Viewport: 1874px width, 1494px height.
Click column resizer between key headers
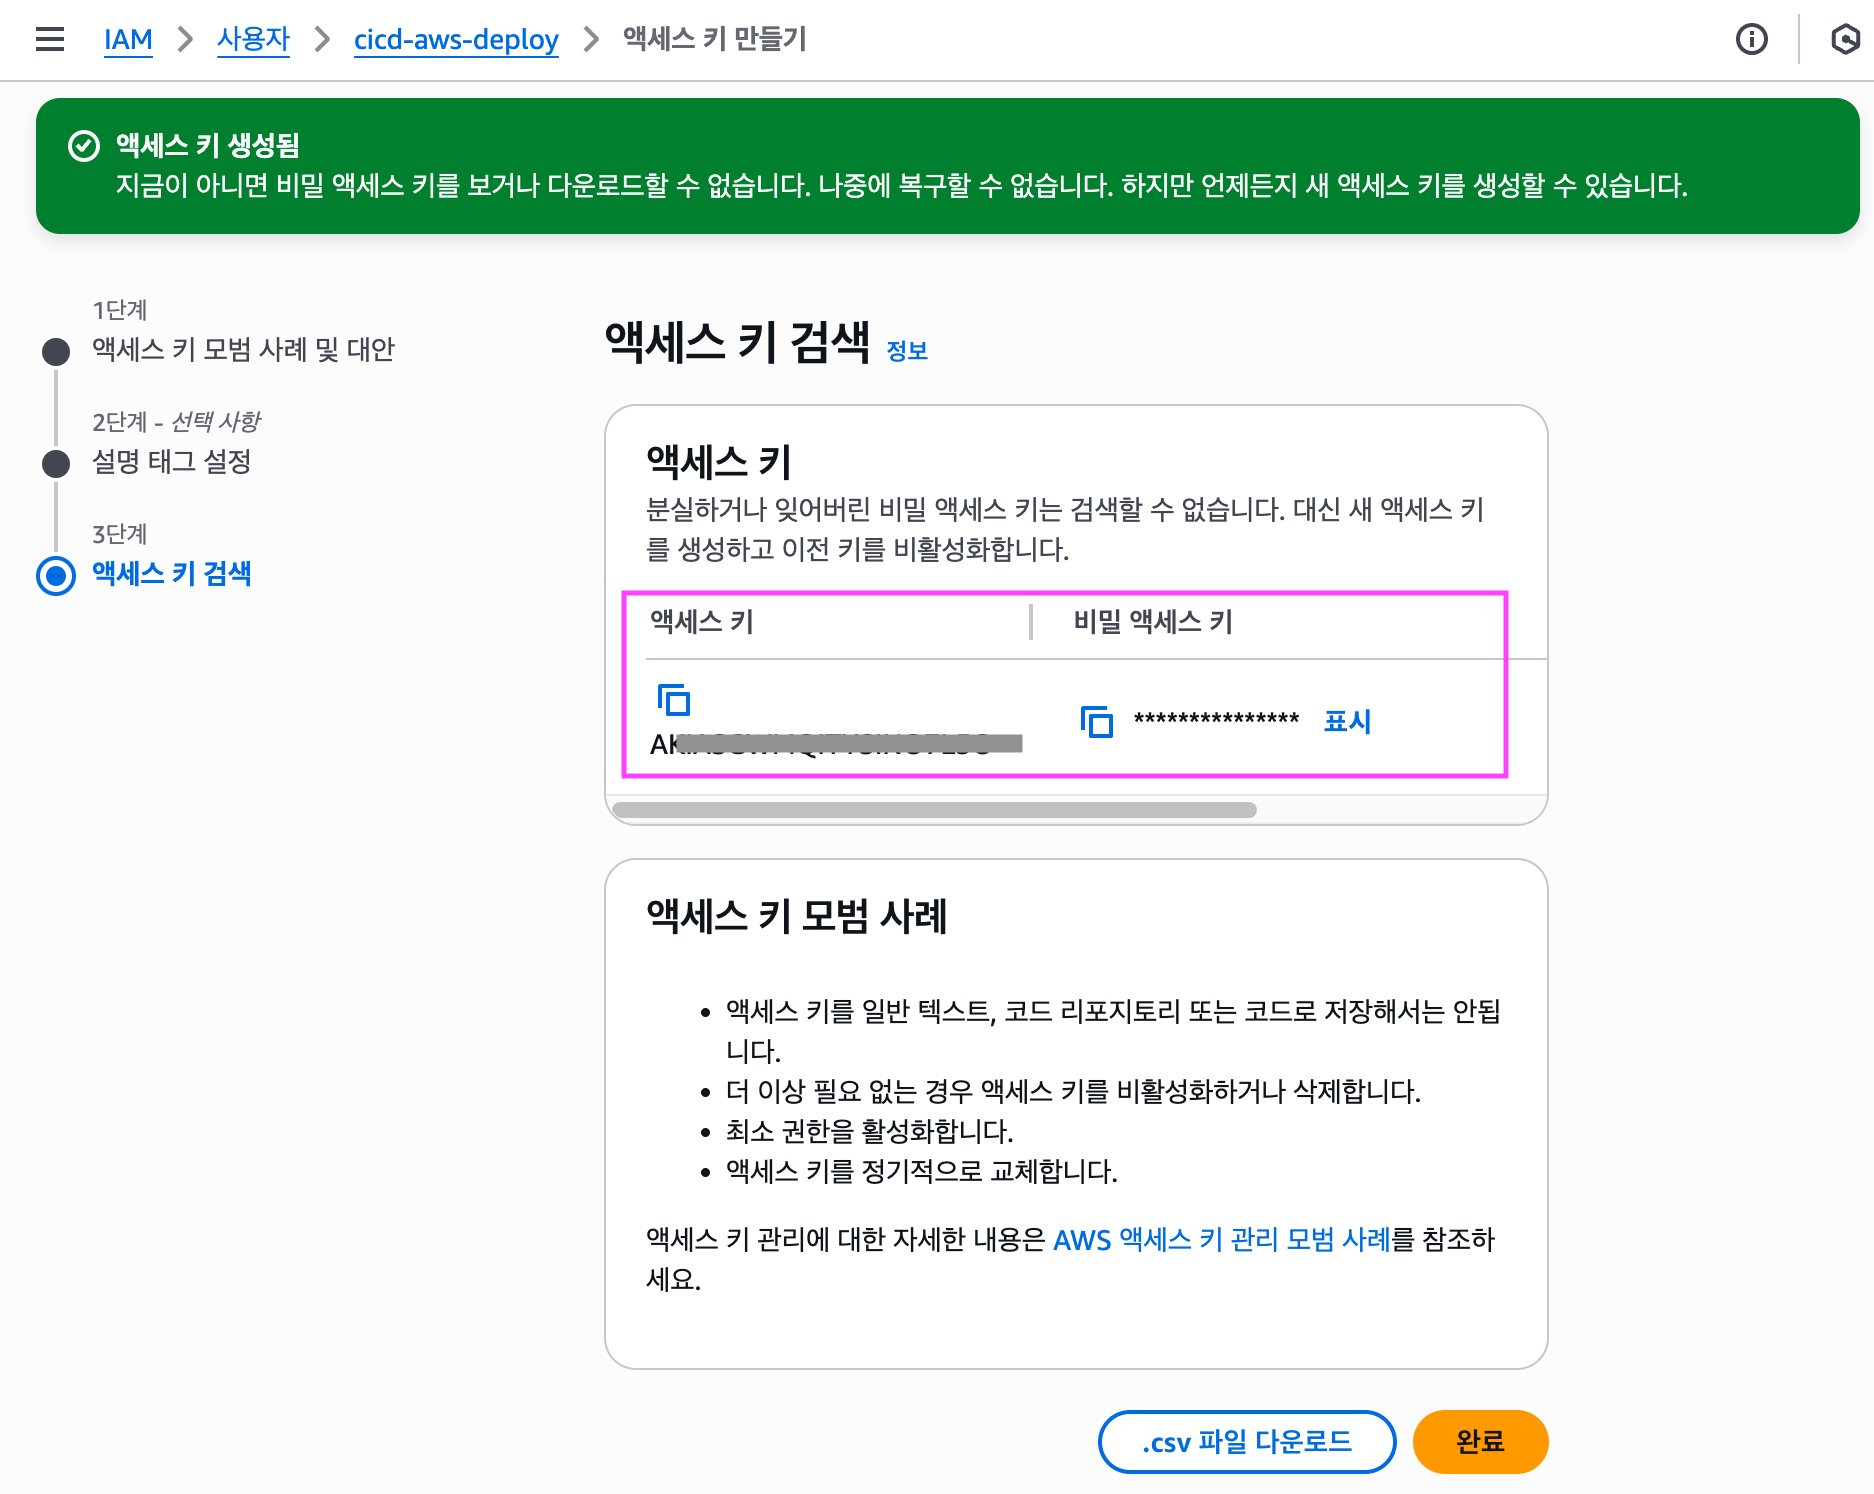[x=1031, y=622]
